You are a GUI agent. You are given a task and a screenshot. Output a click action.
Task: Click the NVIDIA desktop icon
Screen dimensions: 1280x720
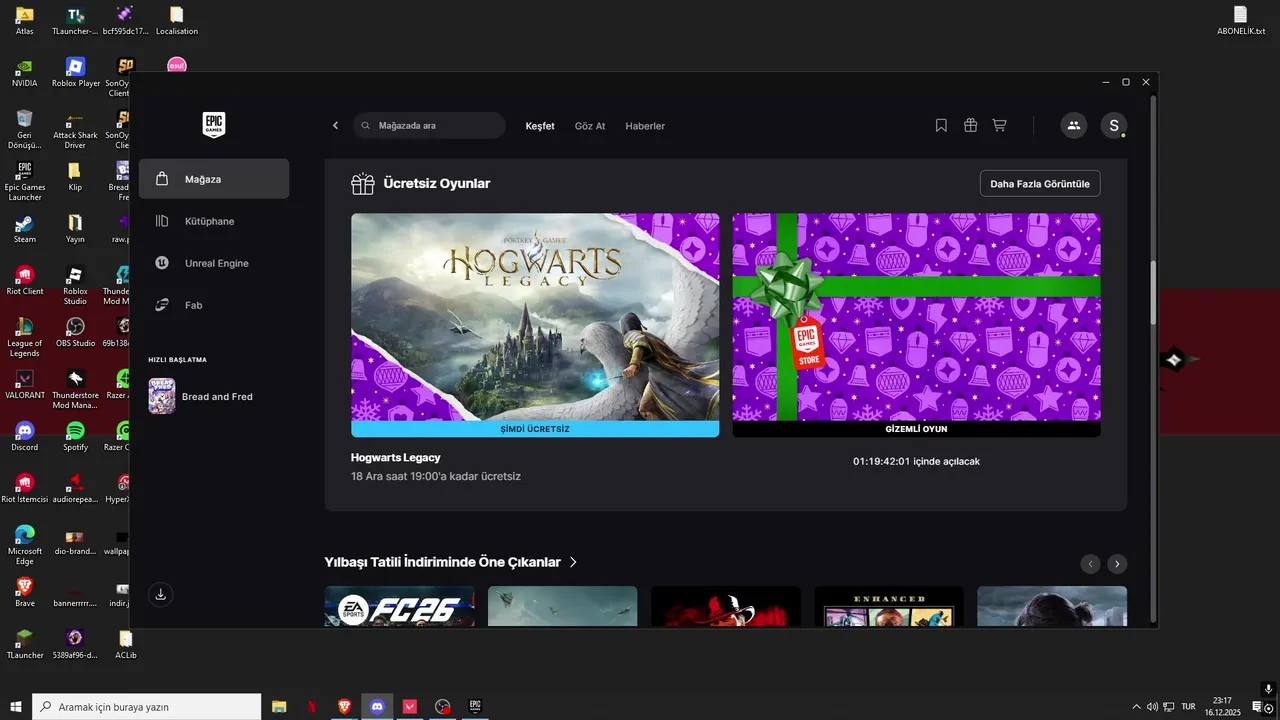click(25, 73)
